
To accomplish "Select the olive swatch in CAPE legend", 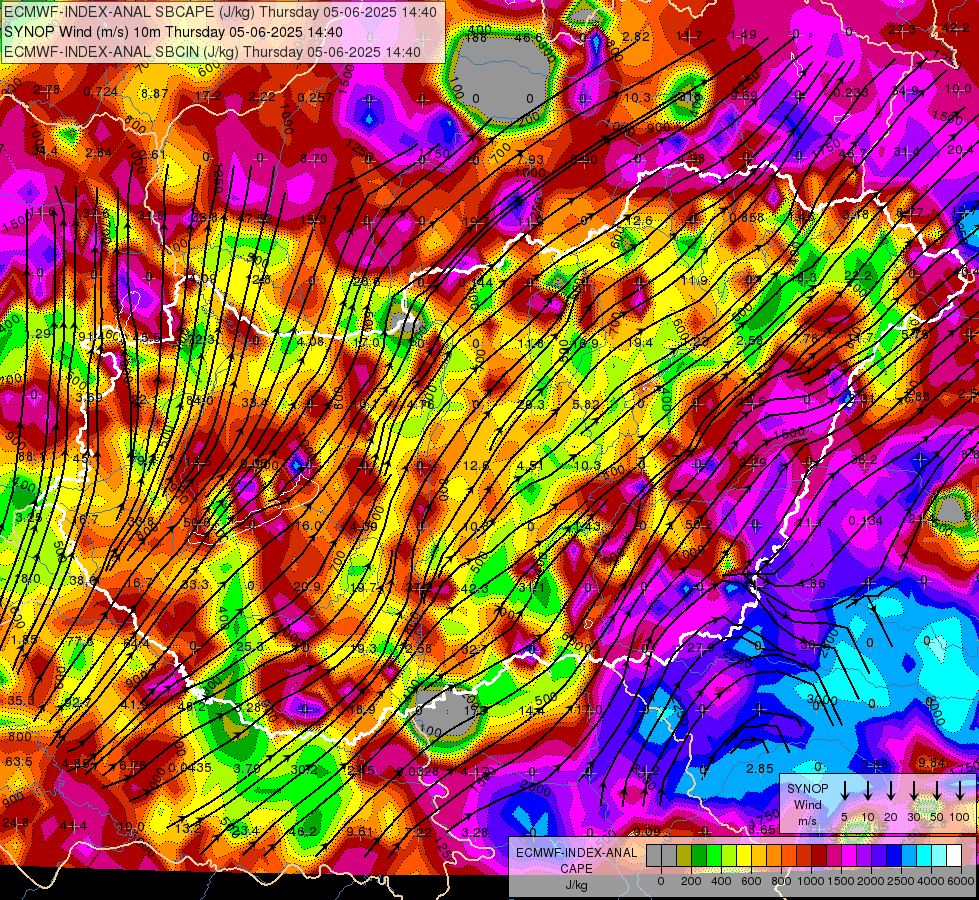I will point(684,856).
